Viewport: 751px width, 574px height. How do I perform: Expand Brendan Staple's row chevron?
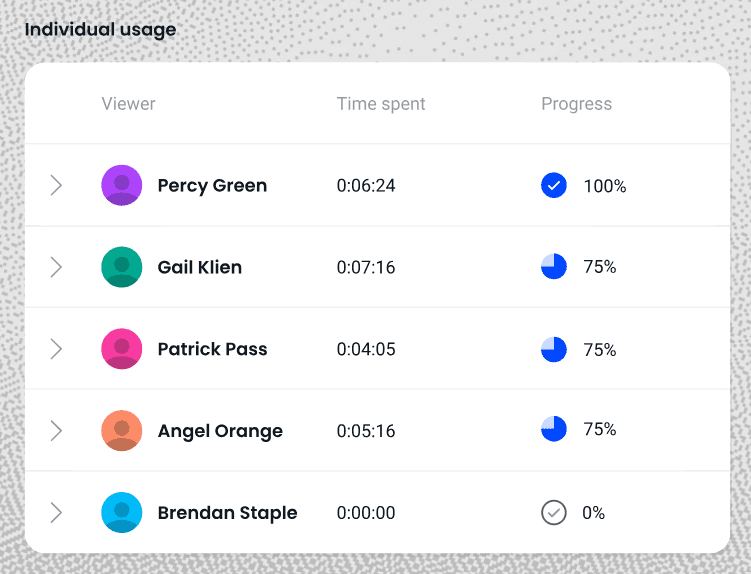tap(56, 513)
